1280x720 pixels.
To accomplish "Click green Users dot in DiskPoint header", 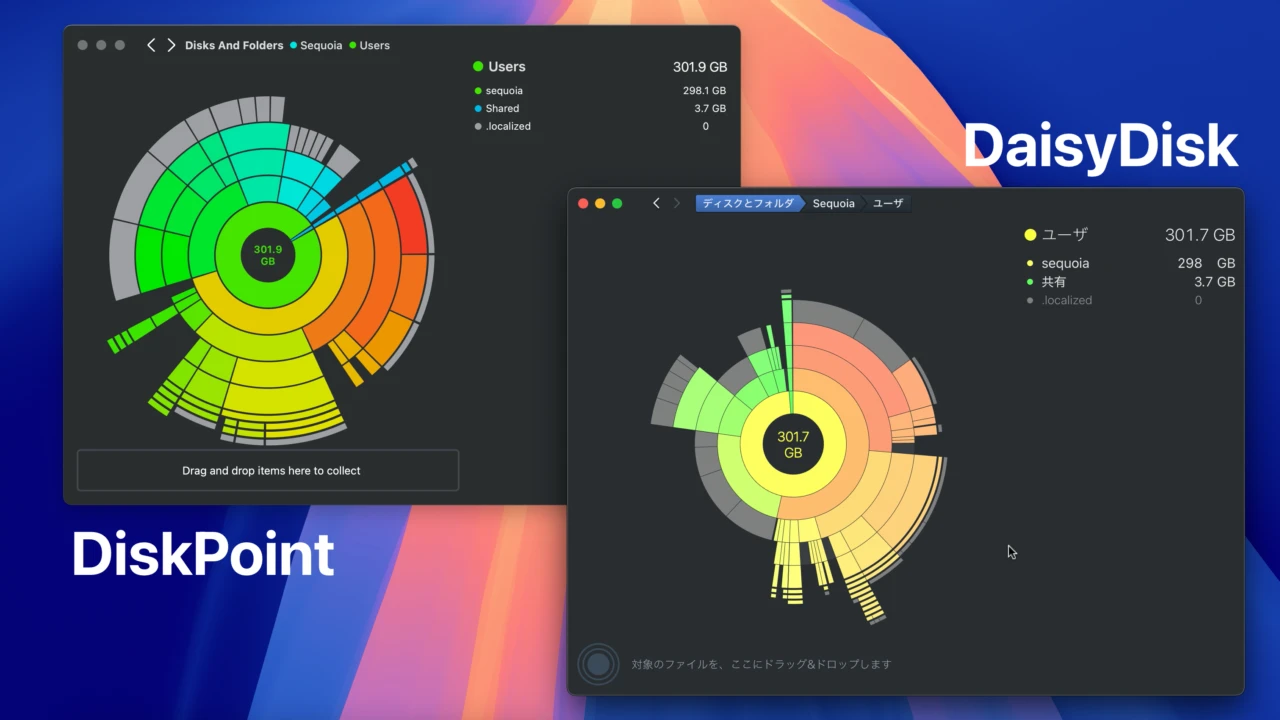I will (x=478, y=67).
